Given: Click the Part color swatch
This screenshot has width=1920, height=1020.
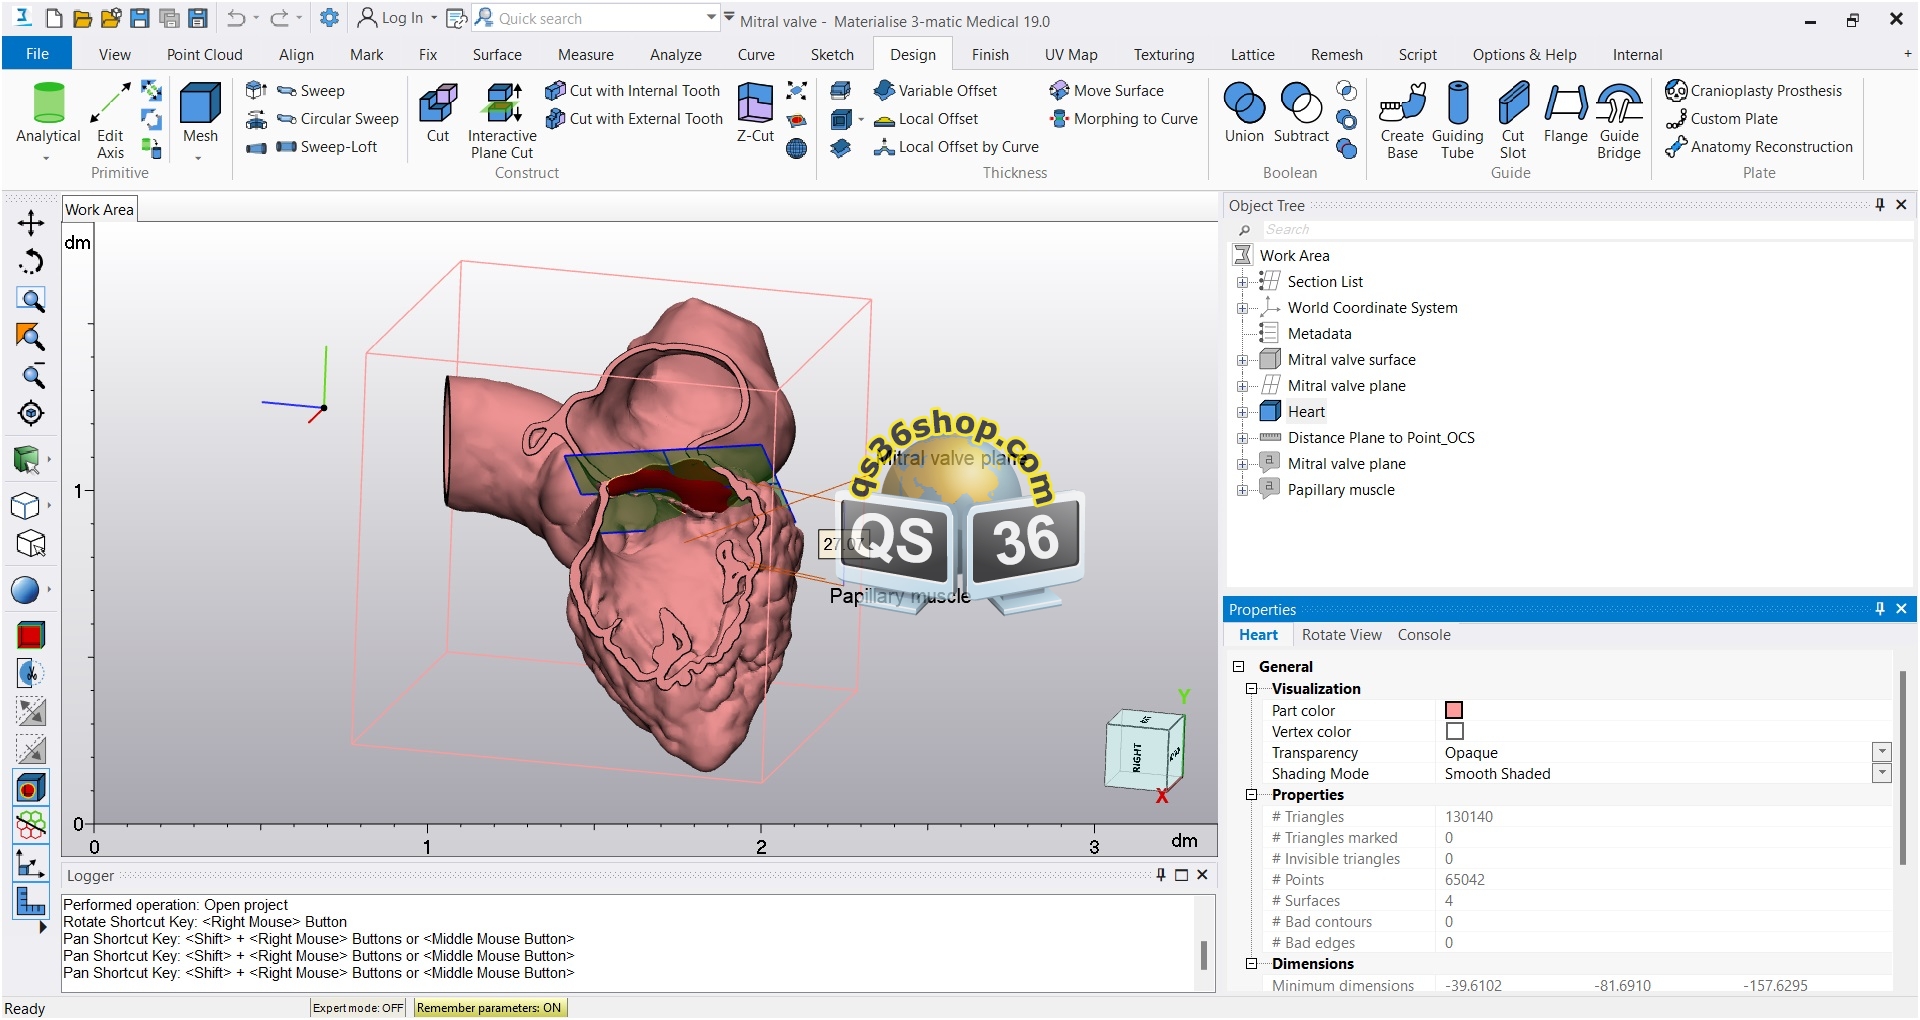Looking at the screenshot, I should tap(1454, 710).
